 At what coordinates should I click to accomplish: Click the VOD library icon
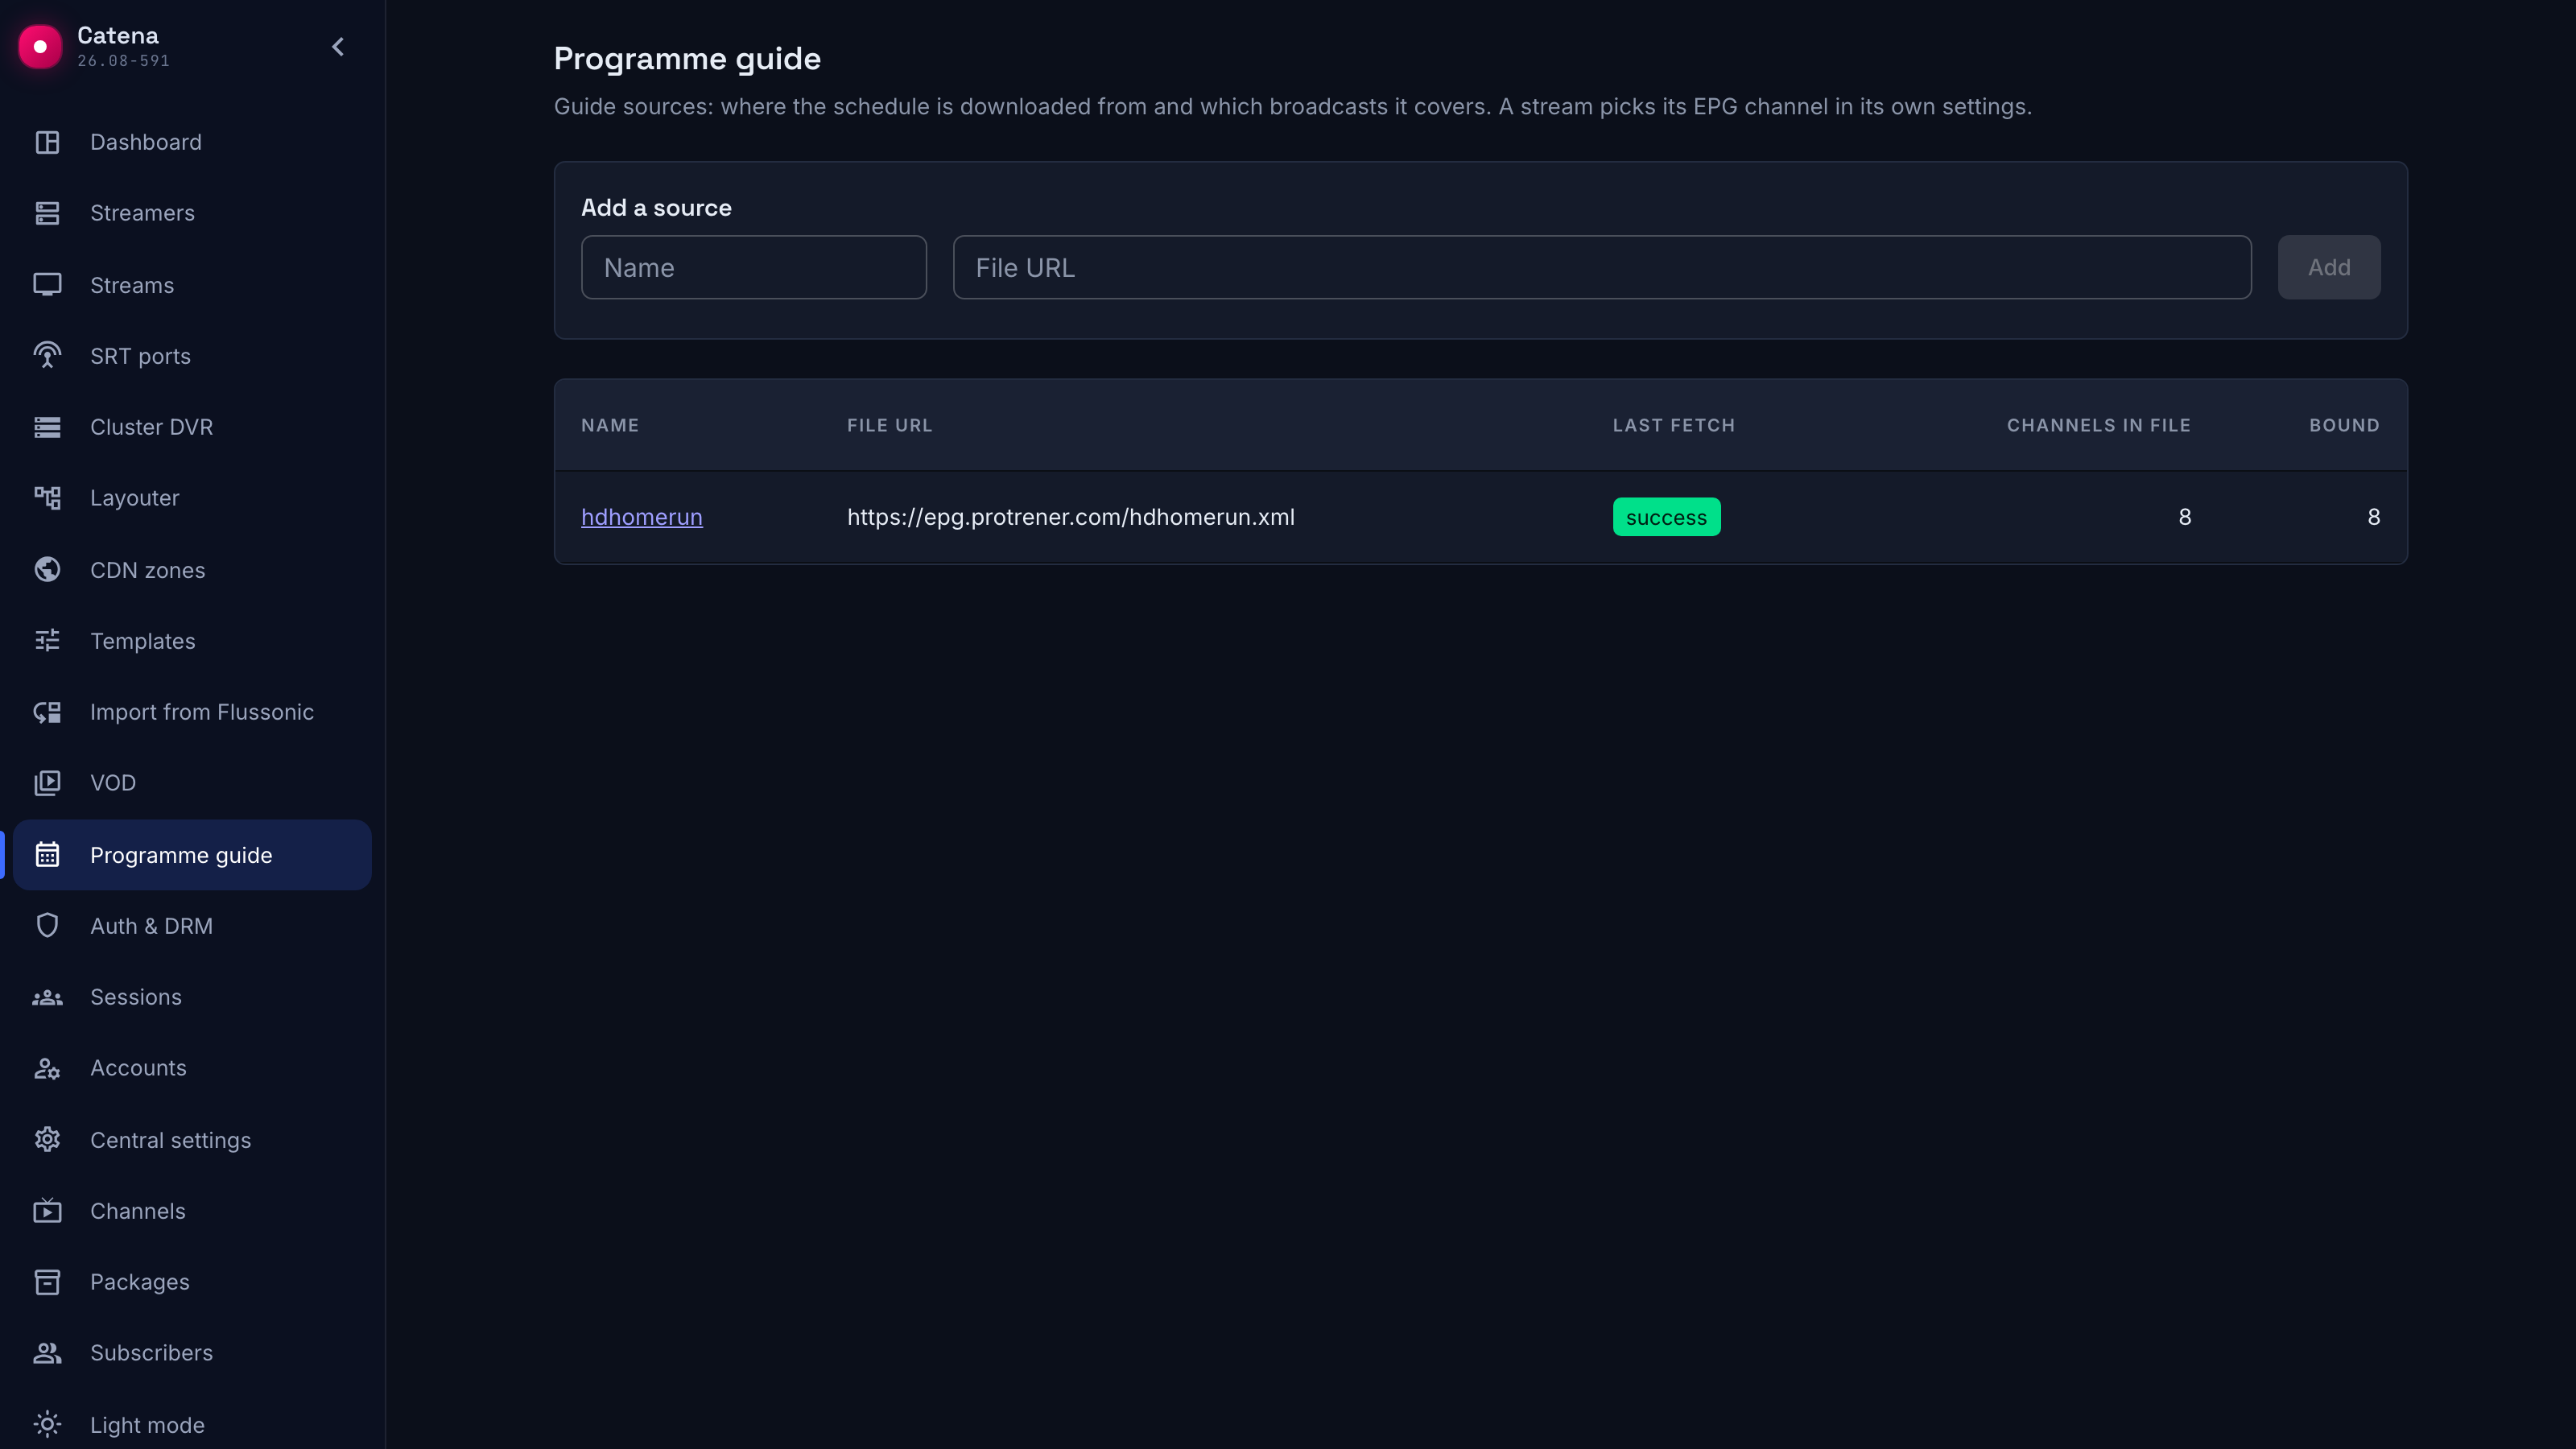(47, 783)
